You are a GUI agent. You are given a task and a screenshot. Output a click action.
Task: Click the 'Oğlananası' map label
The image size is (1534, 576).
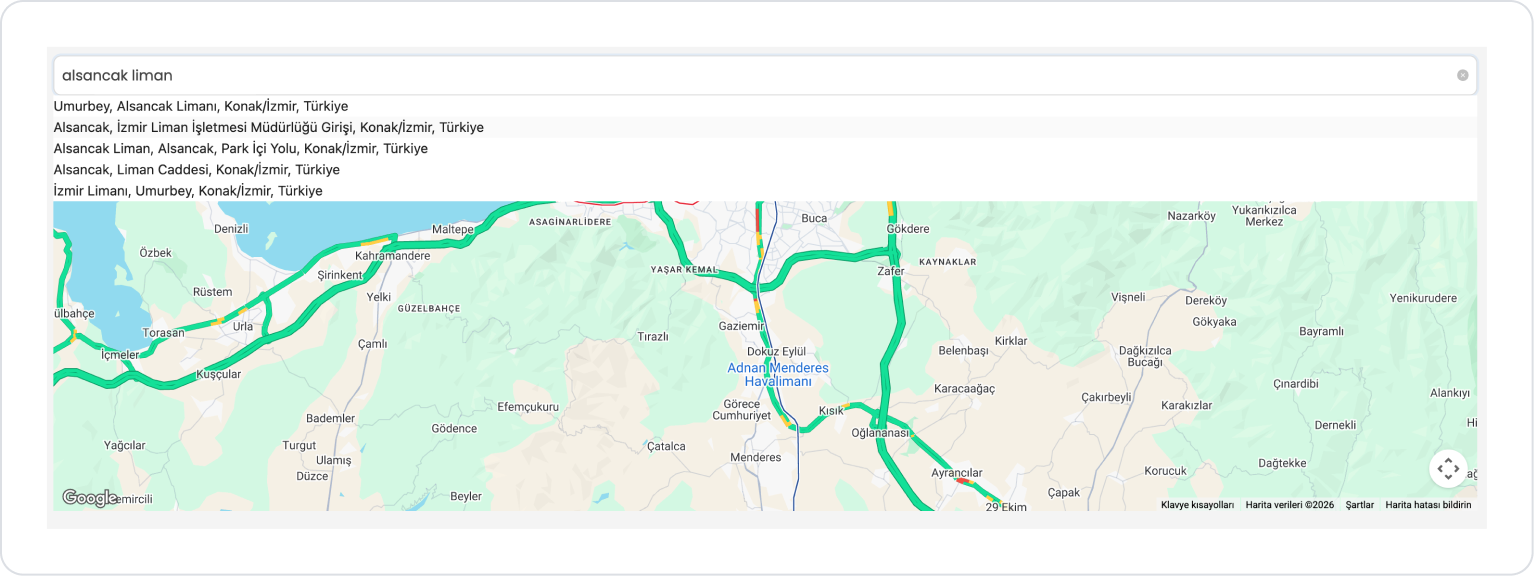coord(880,433)
